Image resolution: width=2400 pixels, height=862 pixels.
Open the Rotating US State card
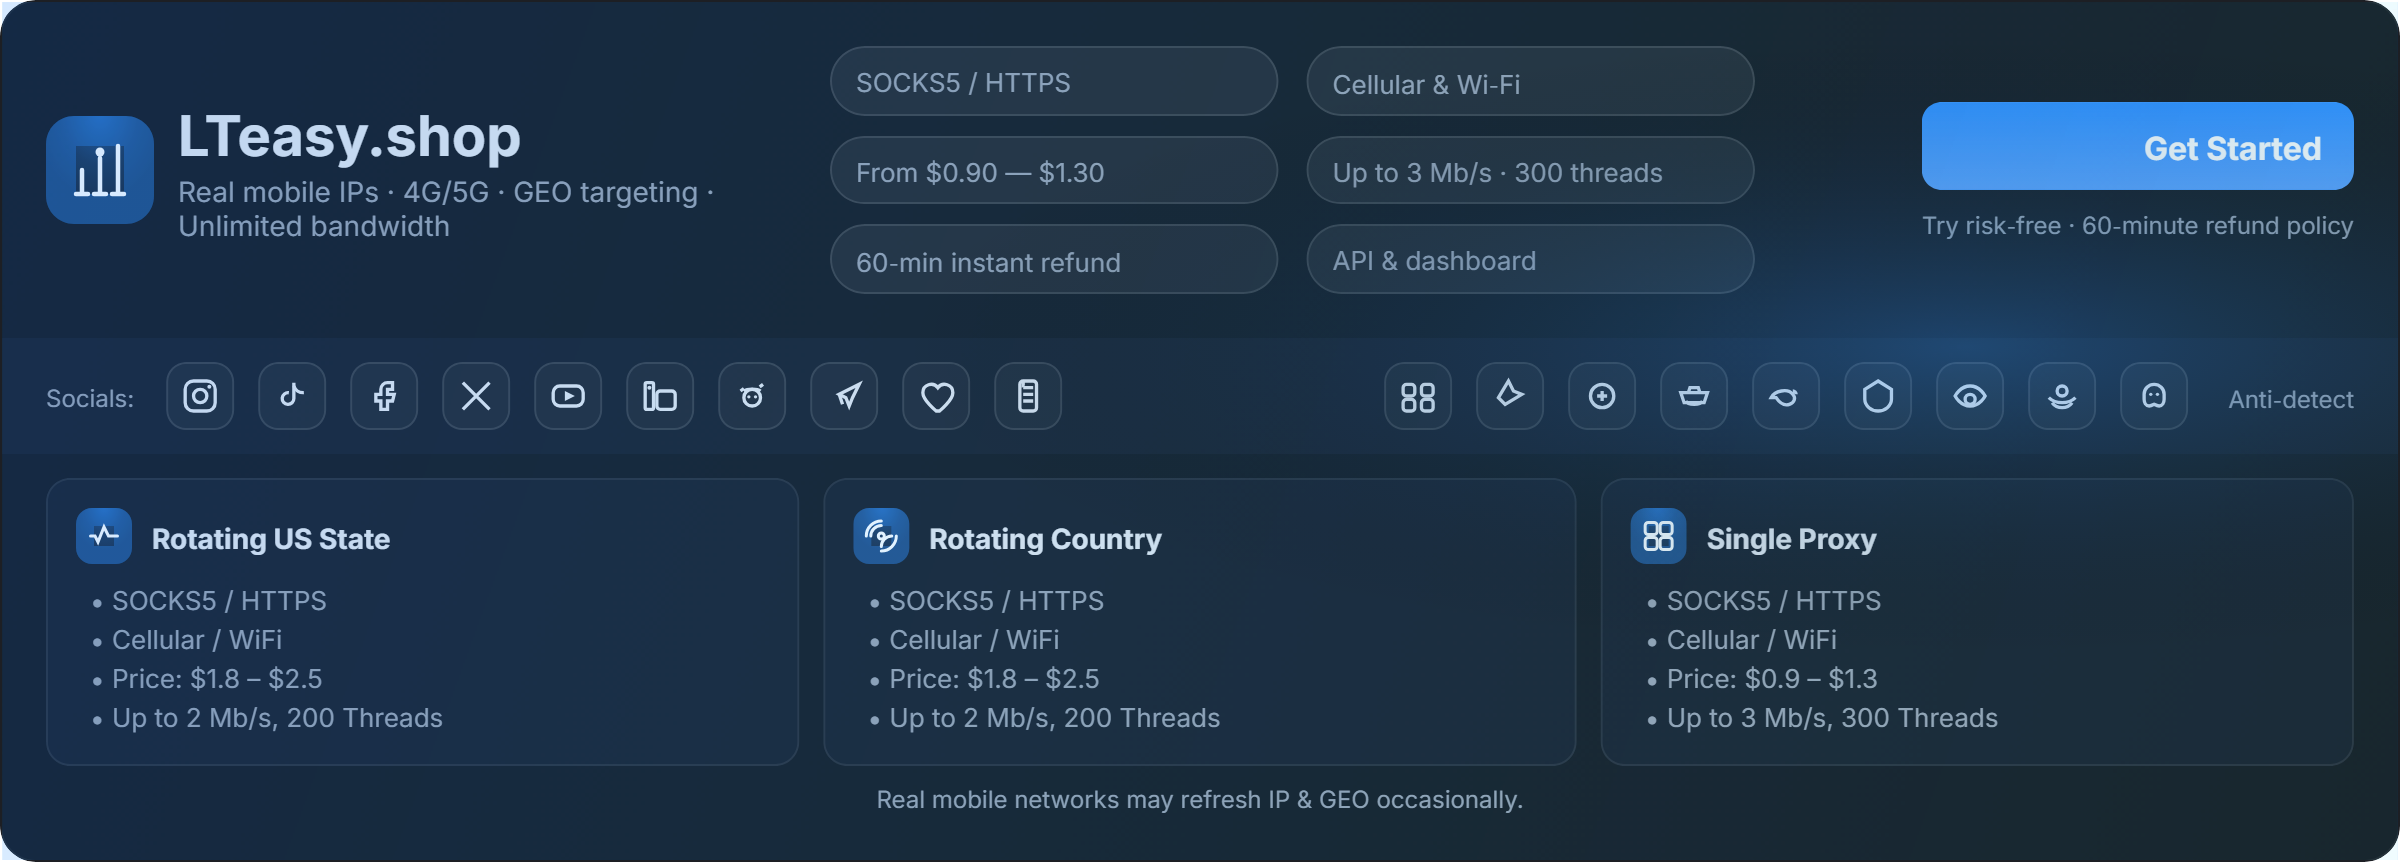click(422, 622)
